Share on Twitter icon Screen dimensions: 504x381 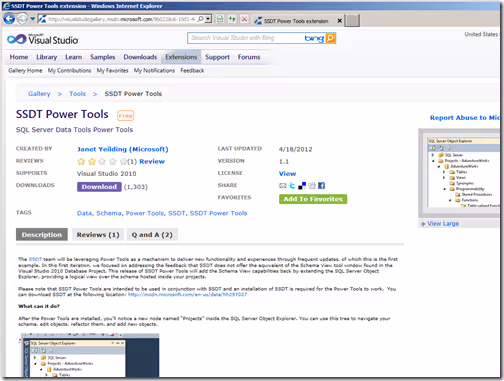292,186
